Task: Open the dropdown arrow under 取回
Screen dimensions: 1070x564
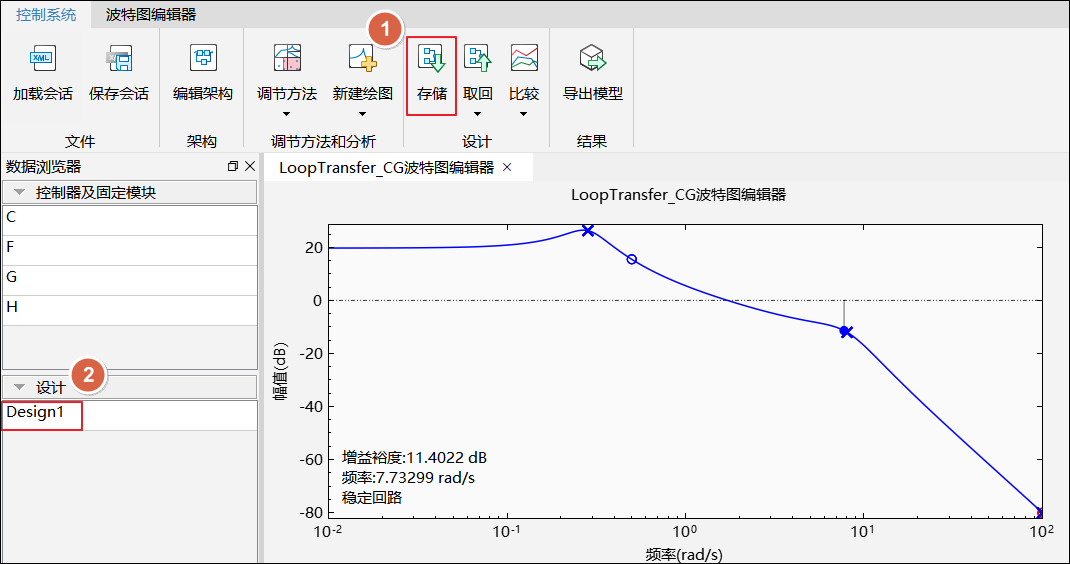Action: (477, 114)
